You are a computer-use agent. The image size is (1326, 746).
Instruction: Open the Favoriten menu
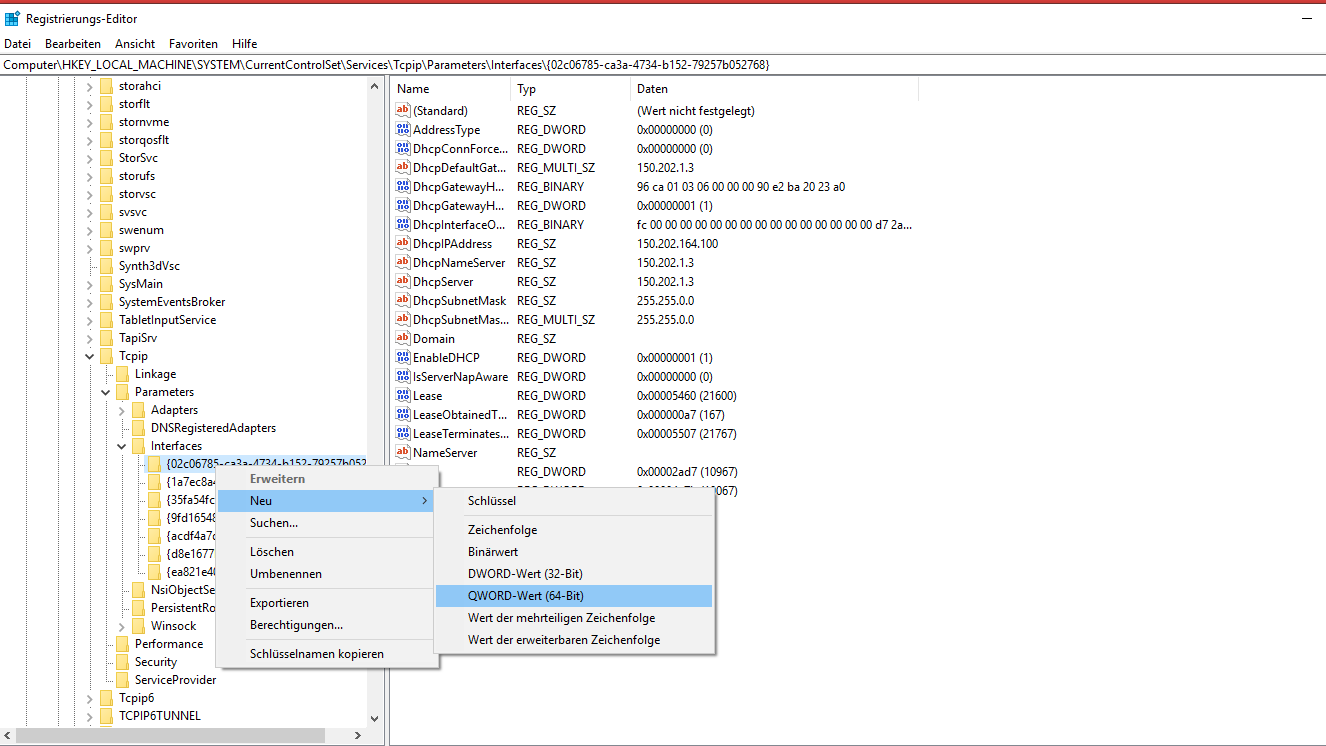click(193, 44)
